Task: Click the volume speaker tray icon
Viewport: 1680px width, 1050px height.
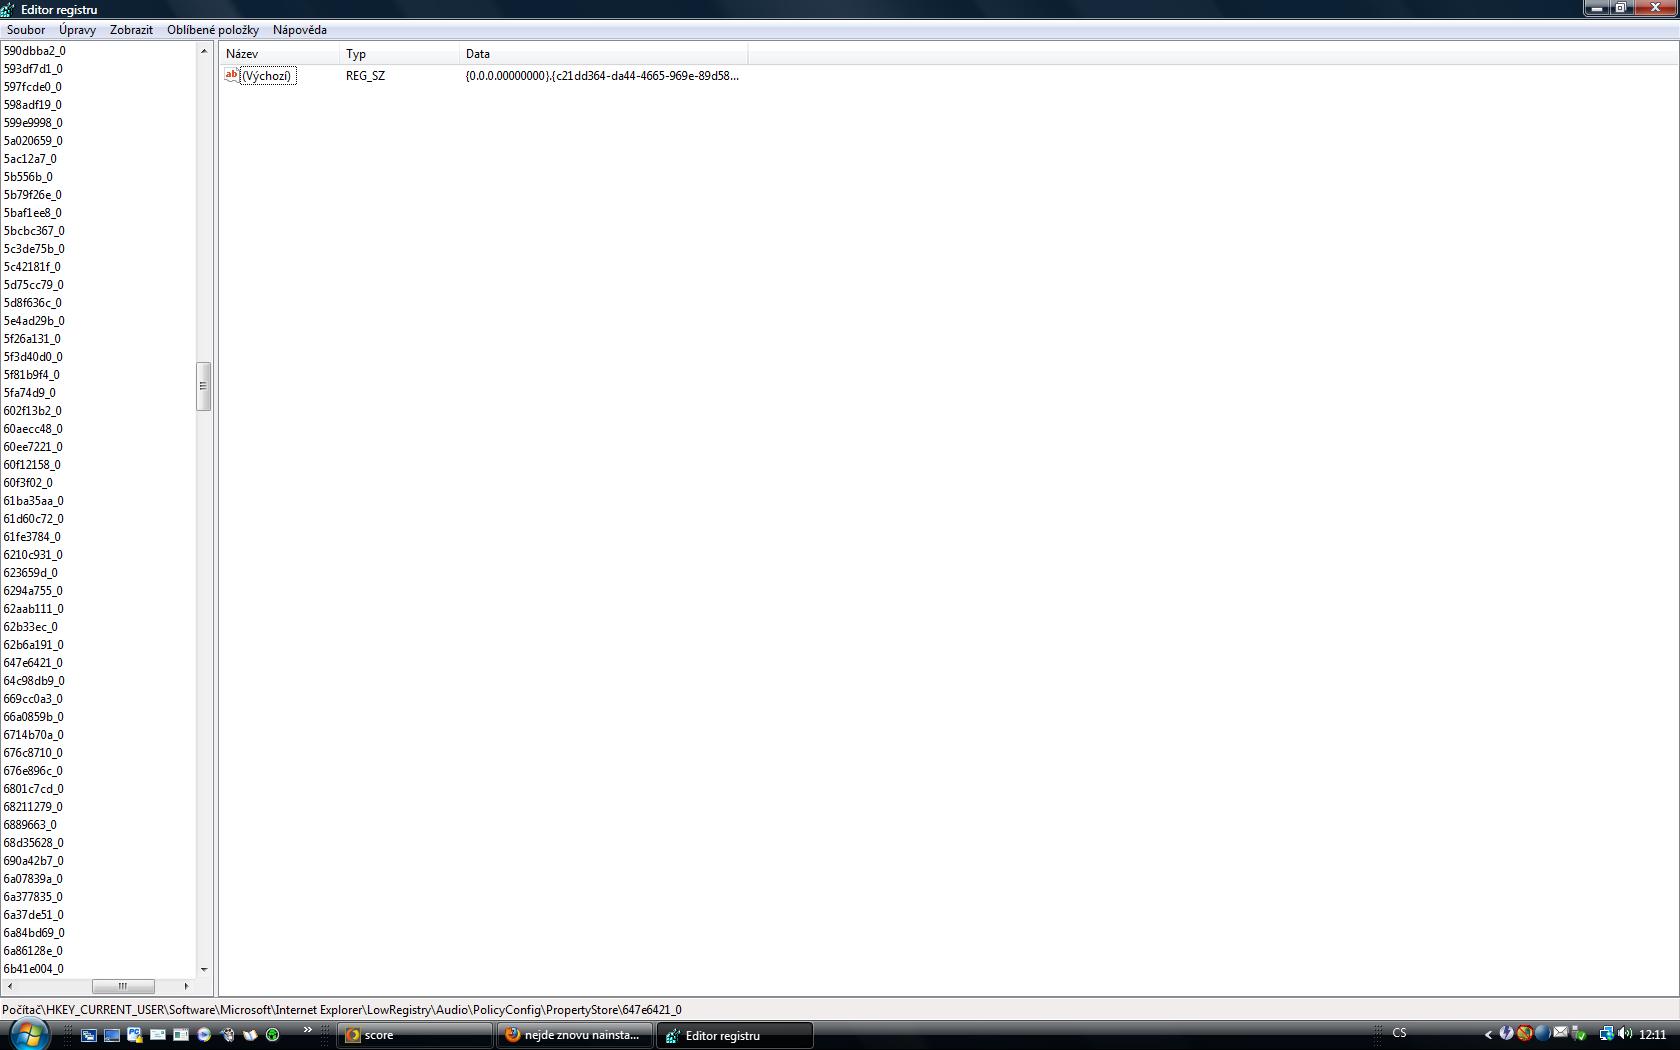Action: [x=1625, y=1033]
